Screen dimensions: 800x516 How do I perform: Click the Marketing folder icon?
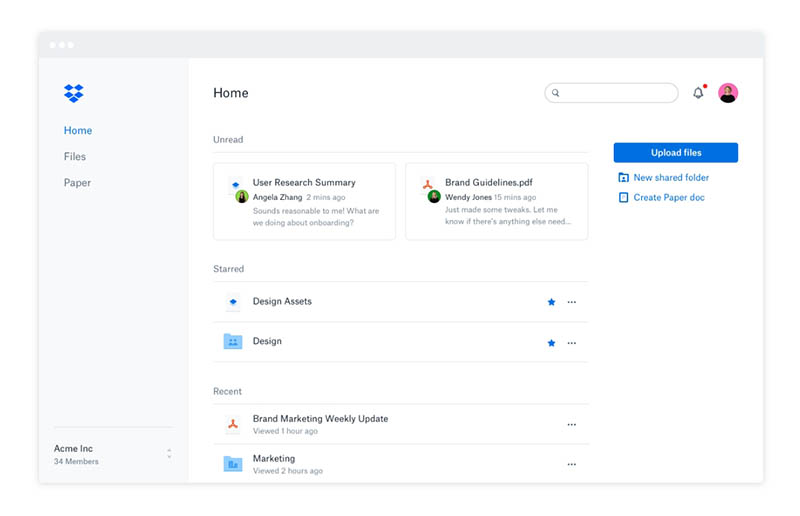(x=233, y=464)
